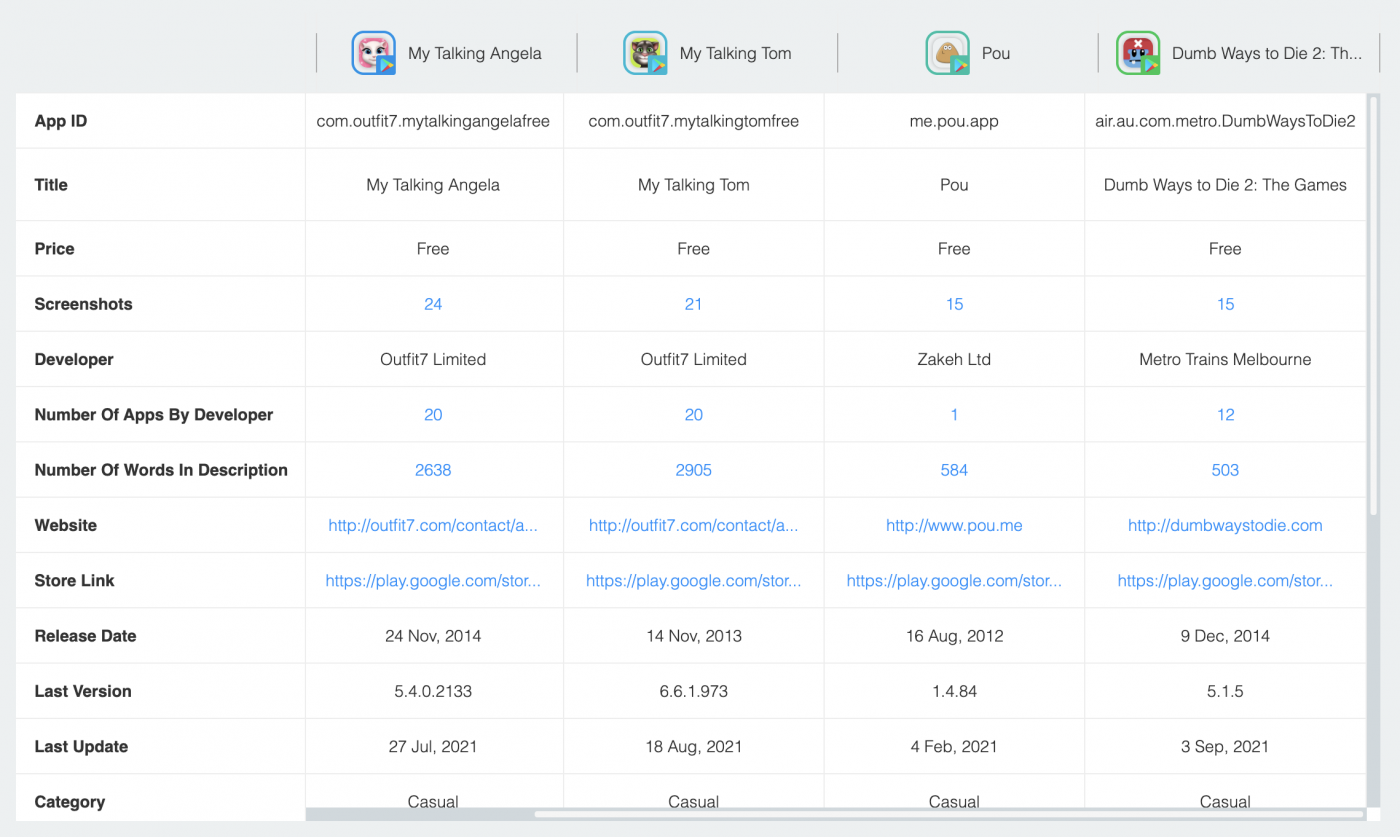View Pou's 15 screenshots

(x=954, y=304)
